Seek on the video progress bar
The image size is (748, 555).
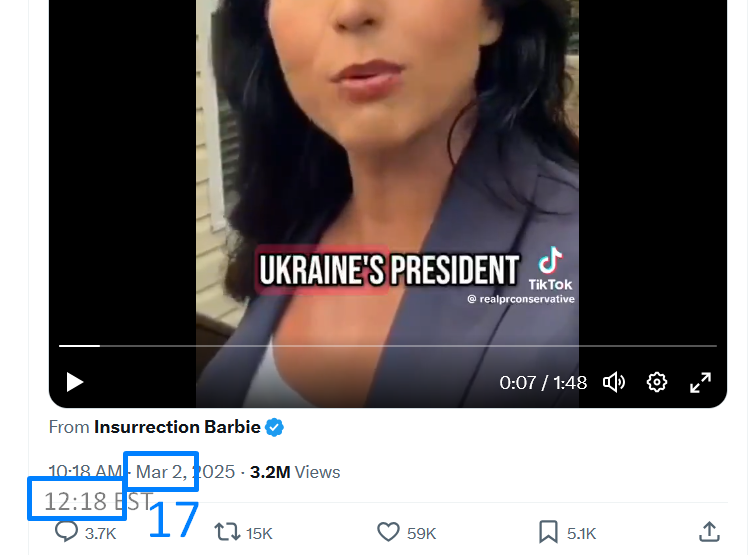(388, 346)
